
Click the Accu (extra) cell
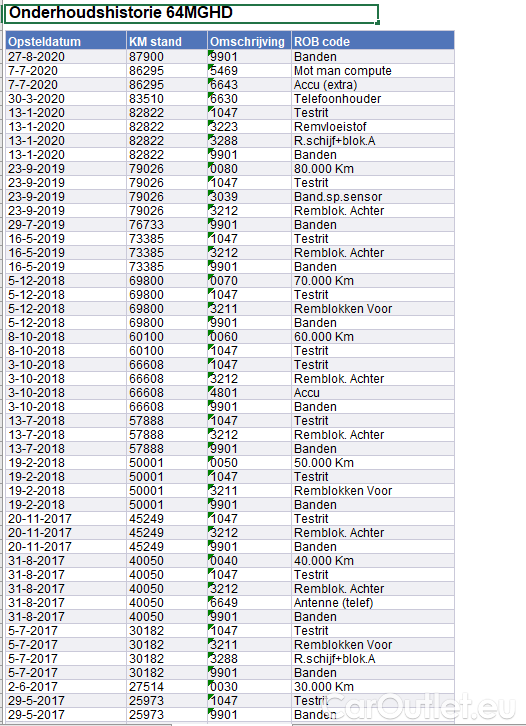click(373, 85)
